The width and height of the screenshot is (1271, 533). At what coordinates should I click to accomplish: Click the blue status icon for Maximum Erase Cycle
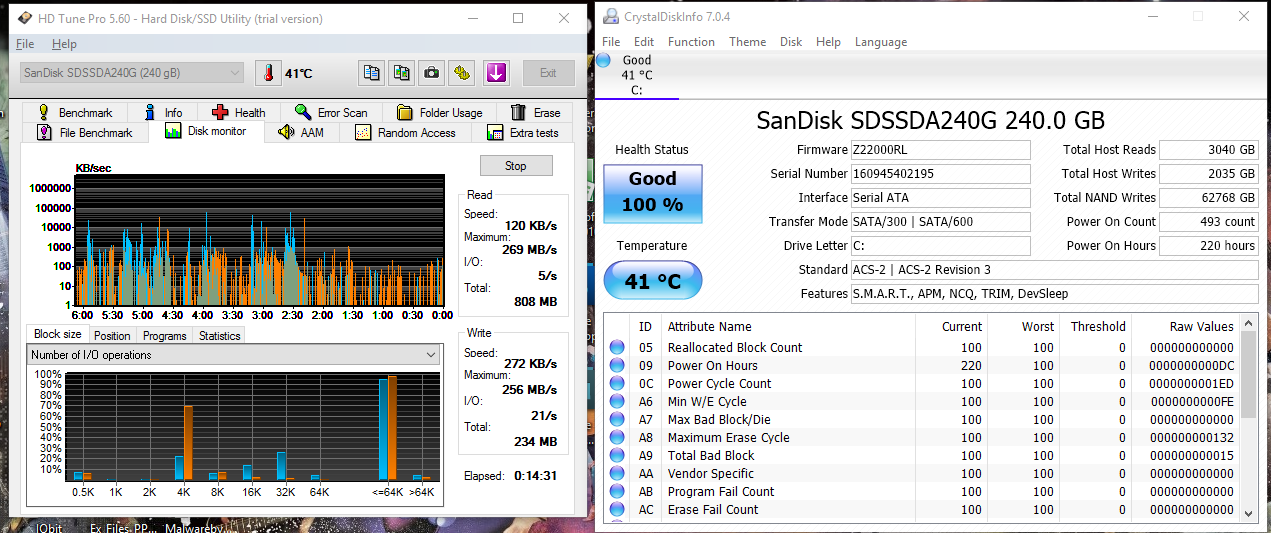tap(617, 438)
